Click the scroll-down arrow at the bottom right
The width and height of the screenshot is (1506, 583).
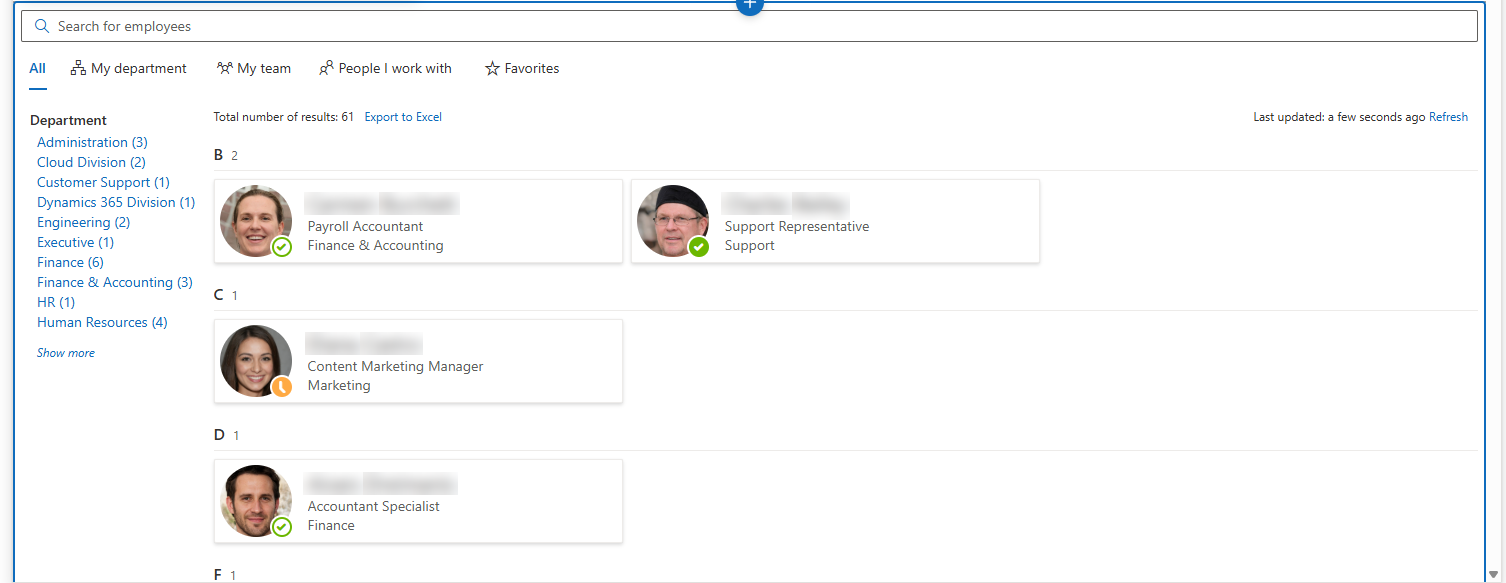tap(1493, 574)
